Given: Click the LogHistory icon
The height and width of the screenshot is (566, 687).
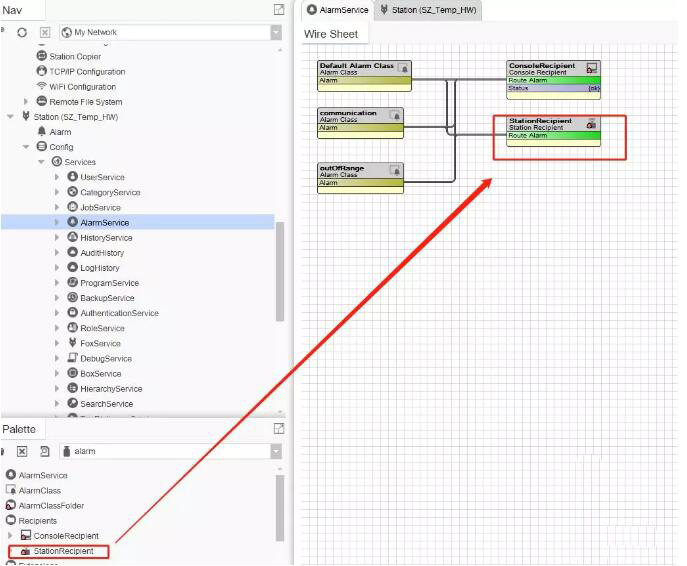Looking at the screenshot, I should [72, 267].
